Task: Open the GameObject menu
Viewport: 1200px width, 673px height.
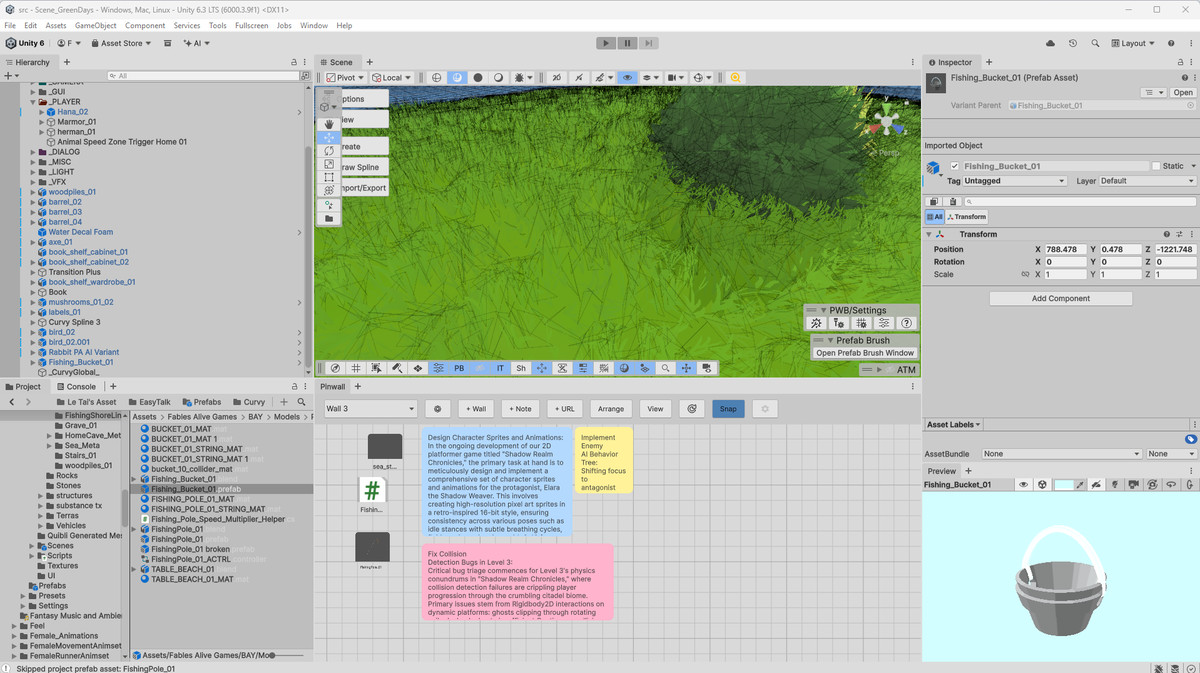Action: click(x=95, y=25)
